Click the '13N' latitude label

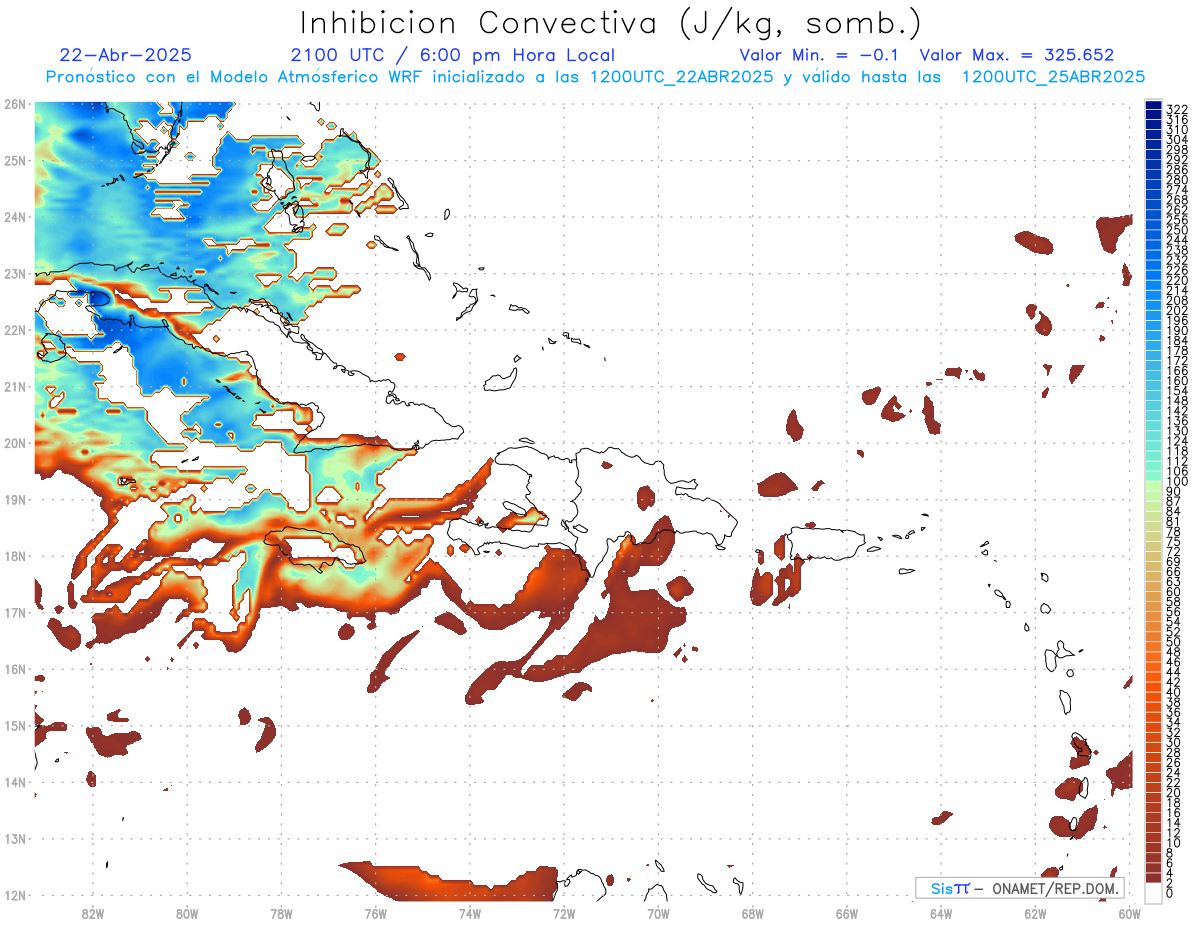tap(15, 838)
